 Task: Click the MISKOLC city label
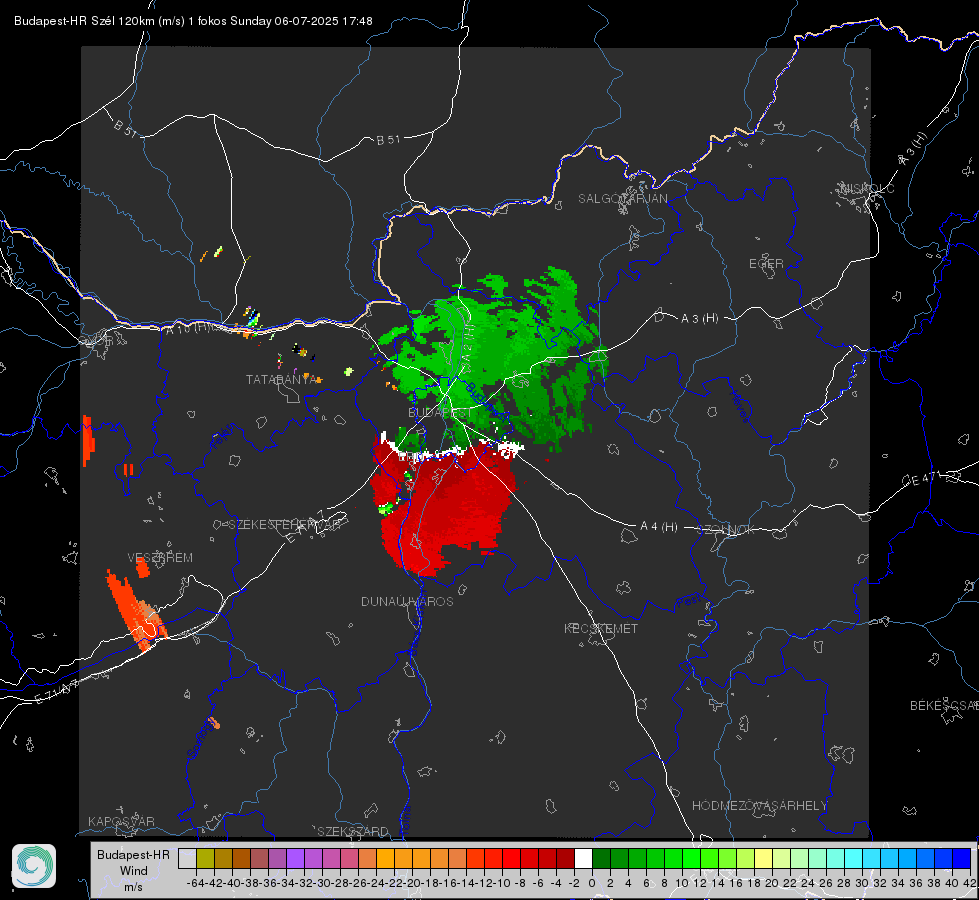tap(867, 188)
